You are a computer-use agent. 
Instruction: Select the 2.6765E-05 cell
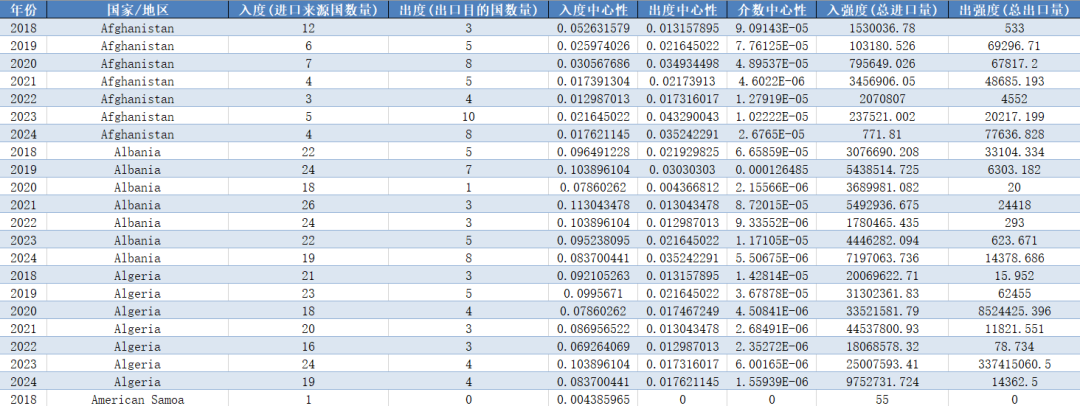772,134
